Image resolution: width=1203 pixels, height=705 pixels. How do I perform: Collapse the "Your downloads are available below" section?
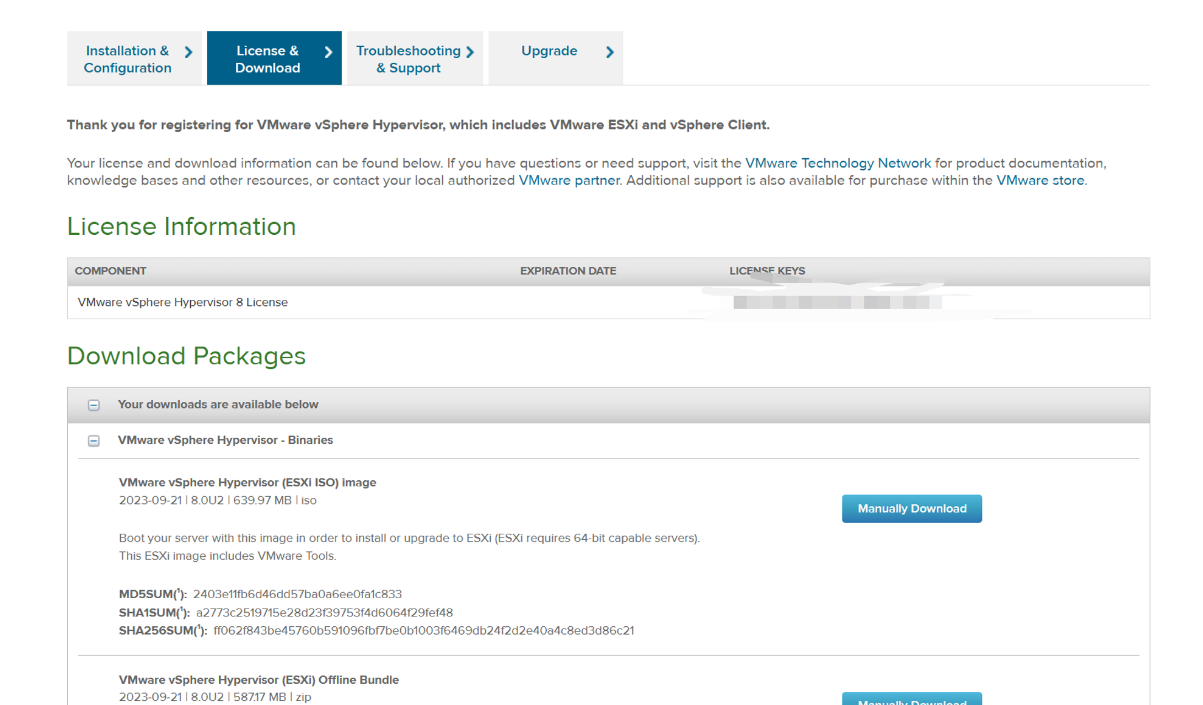pos(94,405)
